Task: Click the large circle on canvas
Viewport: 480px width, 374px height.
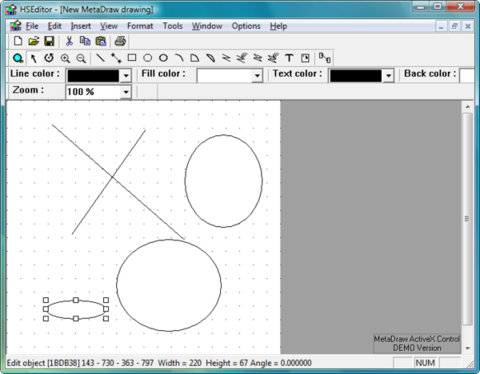Action: coord(169,285)
